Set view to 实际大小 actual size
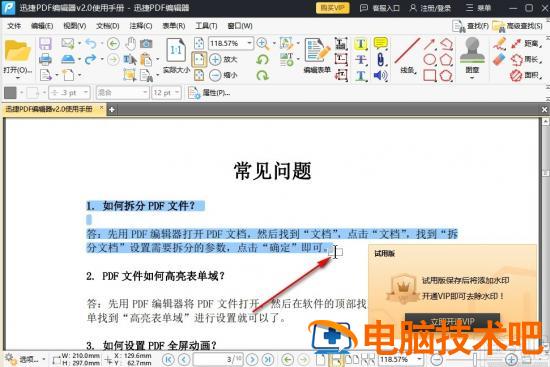 click(x=176, y=55)
